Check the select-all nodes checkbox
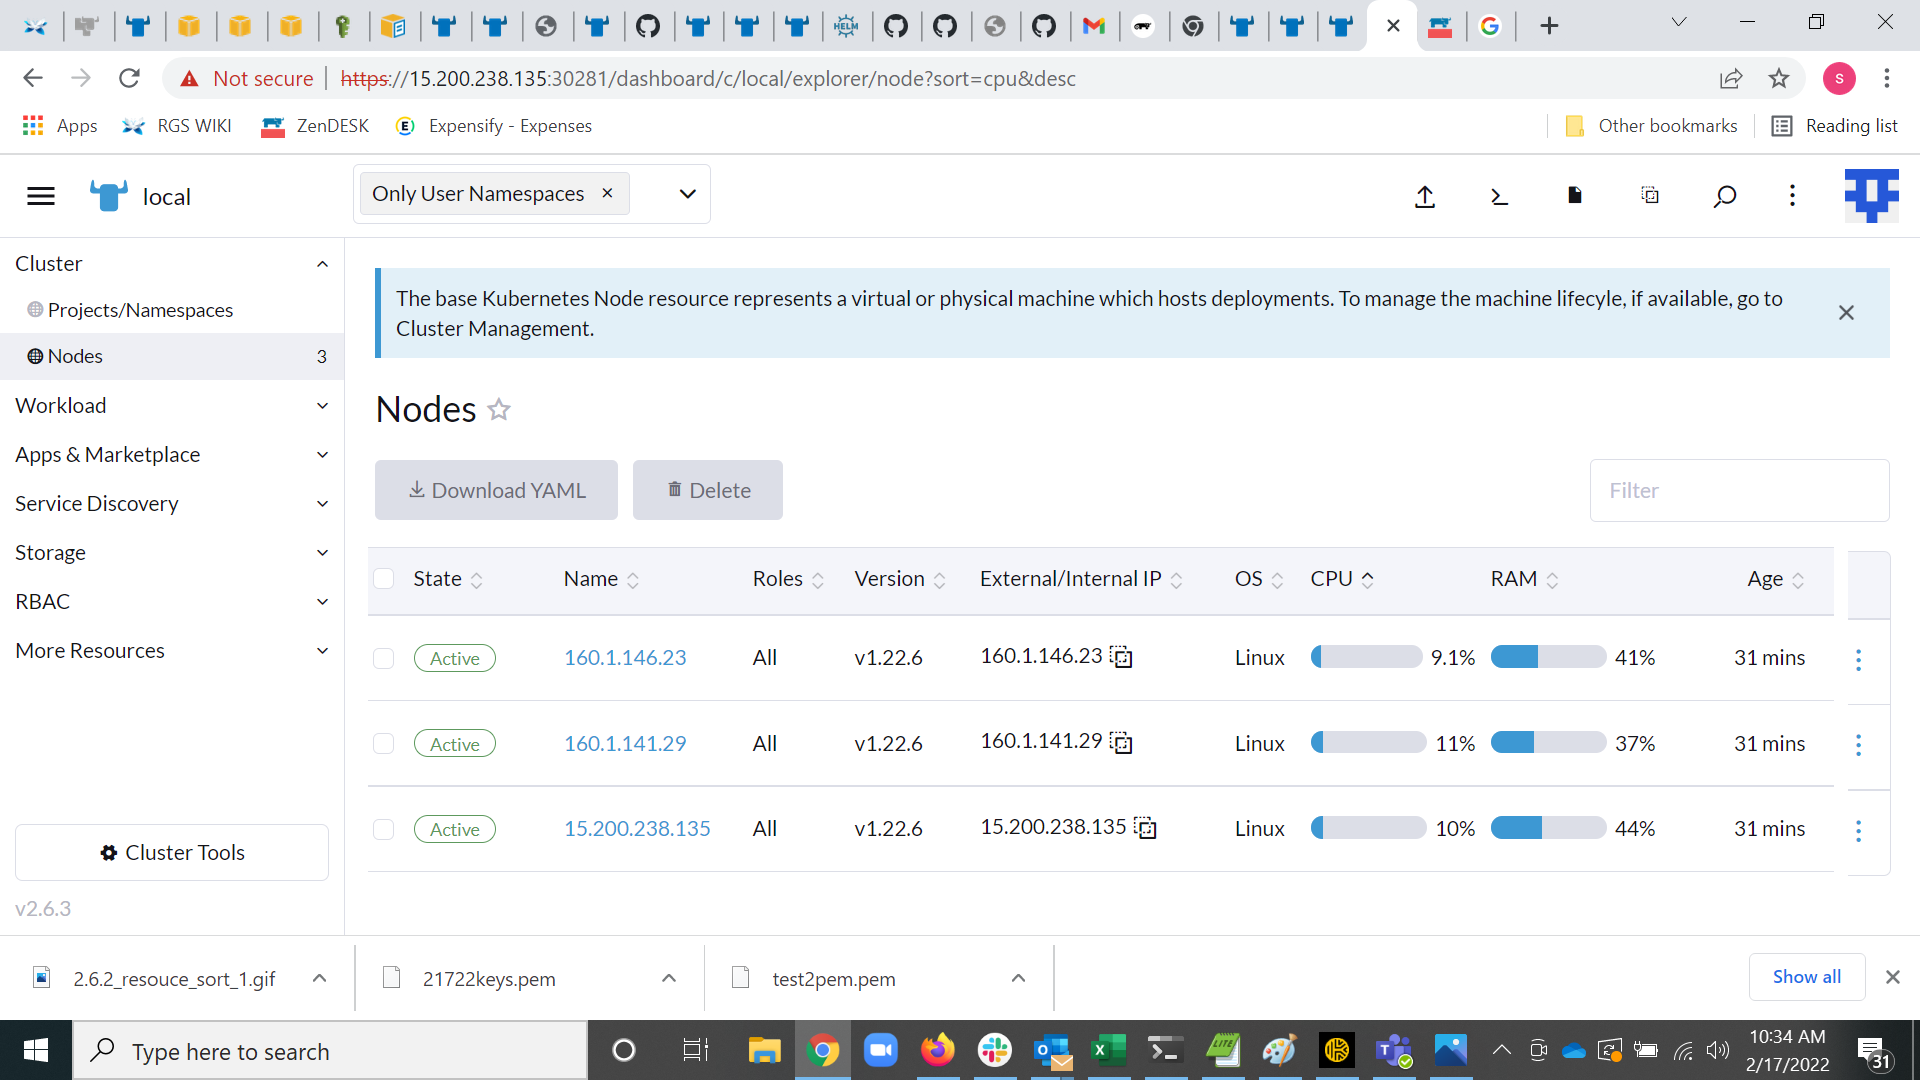Image resolution: width=1920 pixels, height=1080 pixels. (383, 578)
